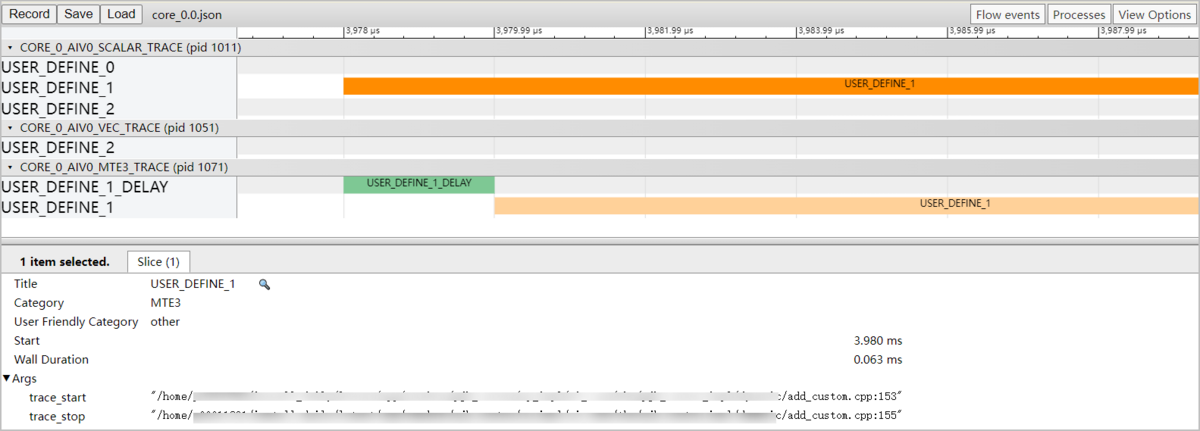This screenshot has height=431, width=1200.
Task: Click the magnifier icon beside slice title
Action: pos(265,285)
